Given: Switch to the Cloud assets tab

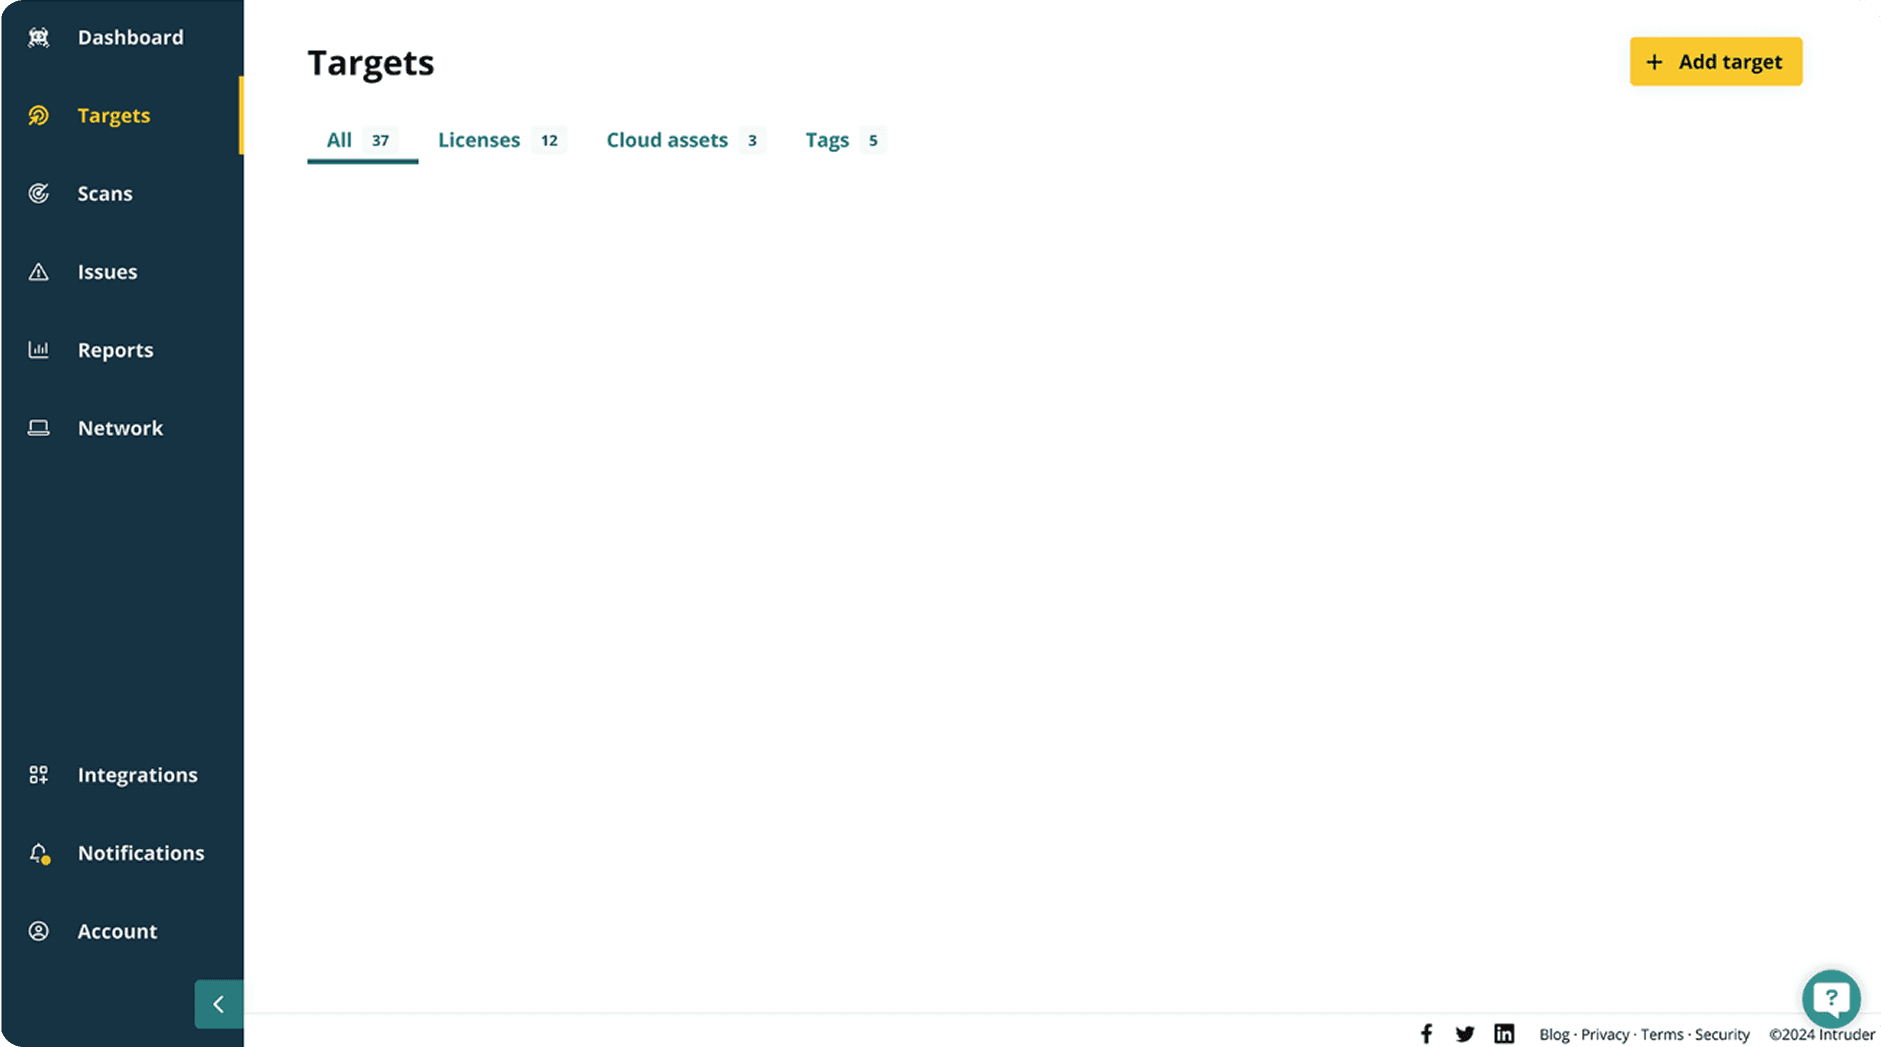Looking at the screenshot, I should coord(685,141).
